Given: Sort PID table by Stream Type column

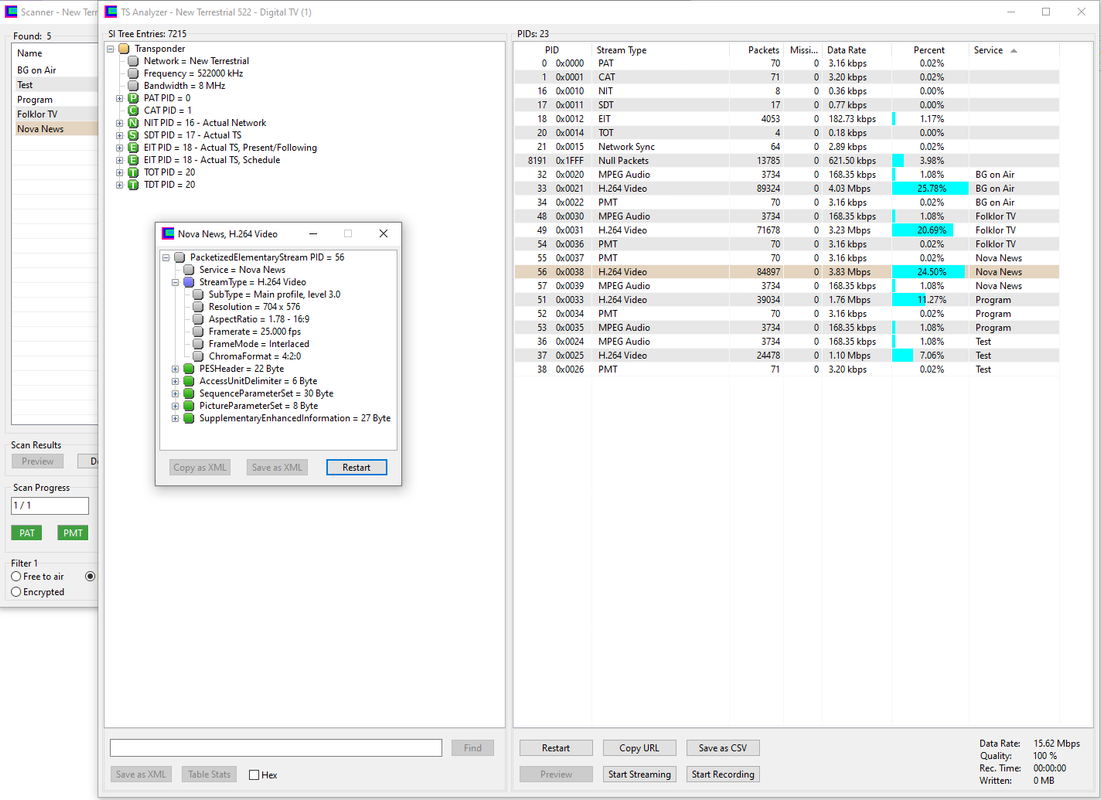Looking at the screenshot, I should (659, 50).
